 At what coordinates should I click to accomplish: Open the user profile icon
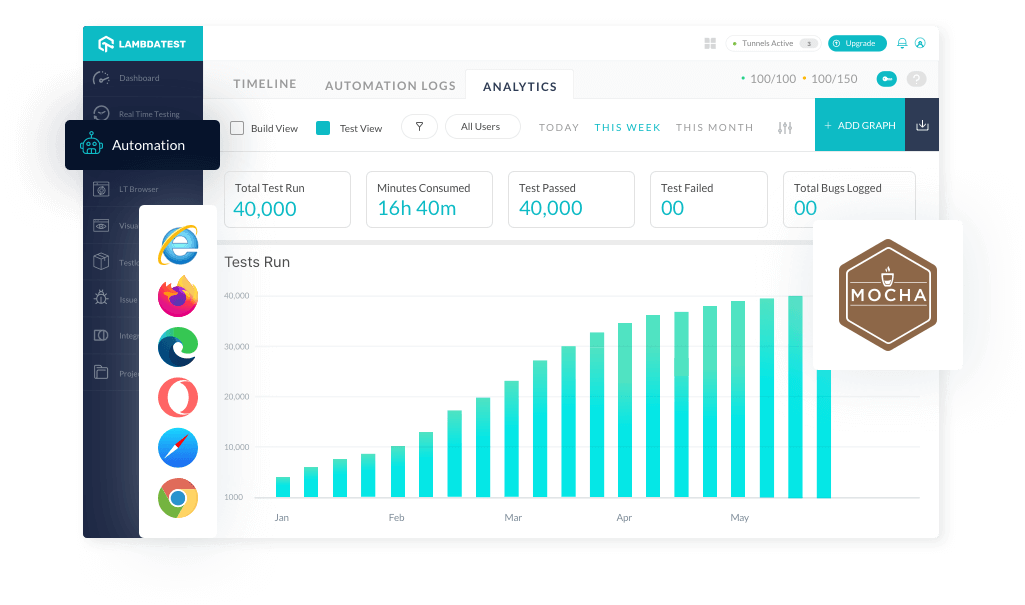coord(920,43)
